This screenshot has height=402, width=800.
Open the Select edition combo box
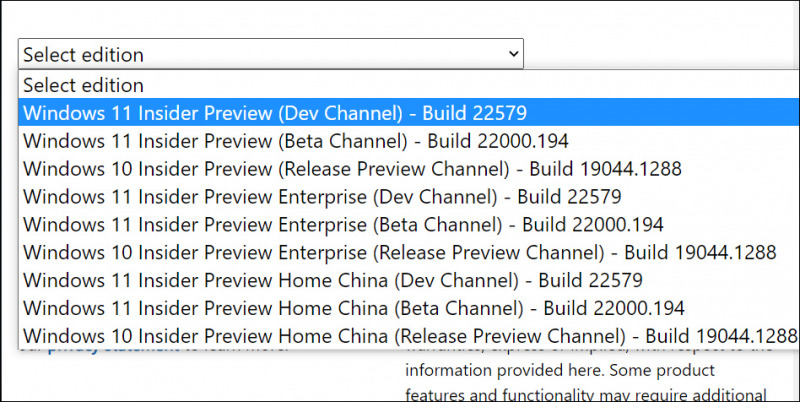(270, 54)
